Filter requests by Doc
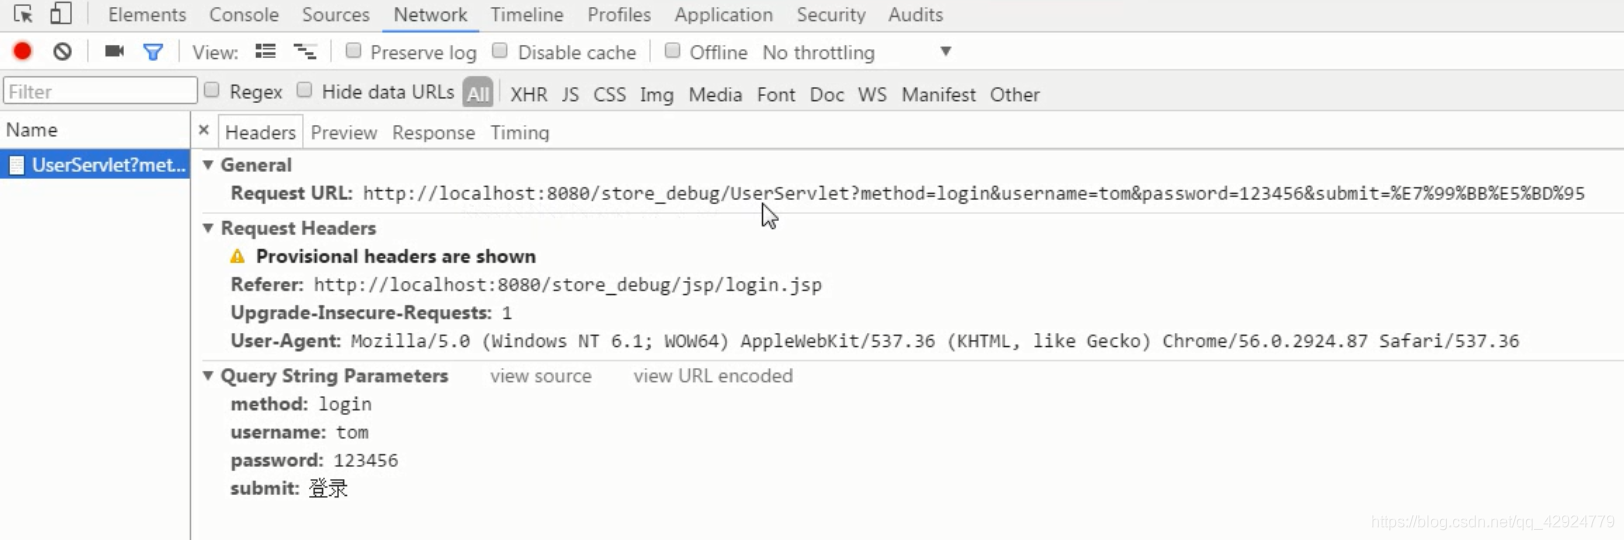 (x=826, y=94)
